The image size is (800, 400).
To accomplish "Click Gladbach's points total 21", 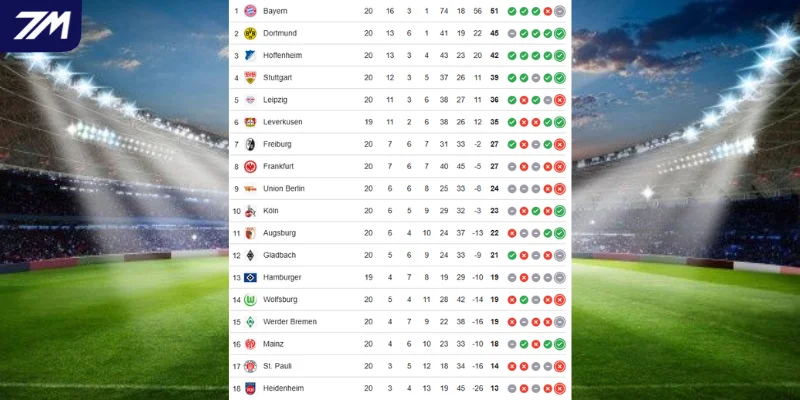I will [x=494, y=255].
